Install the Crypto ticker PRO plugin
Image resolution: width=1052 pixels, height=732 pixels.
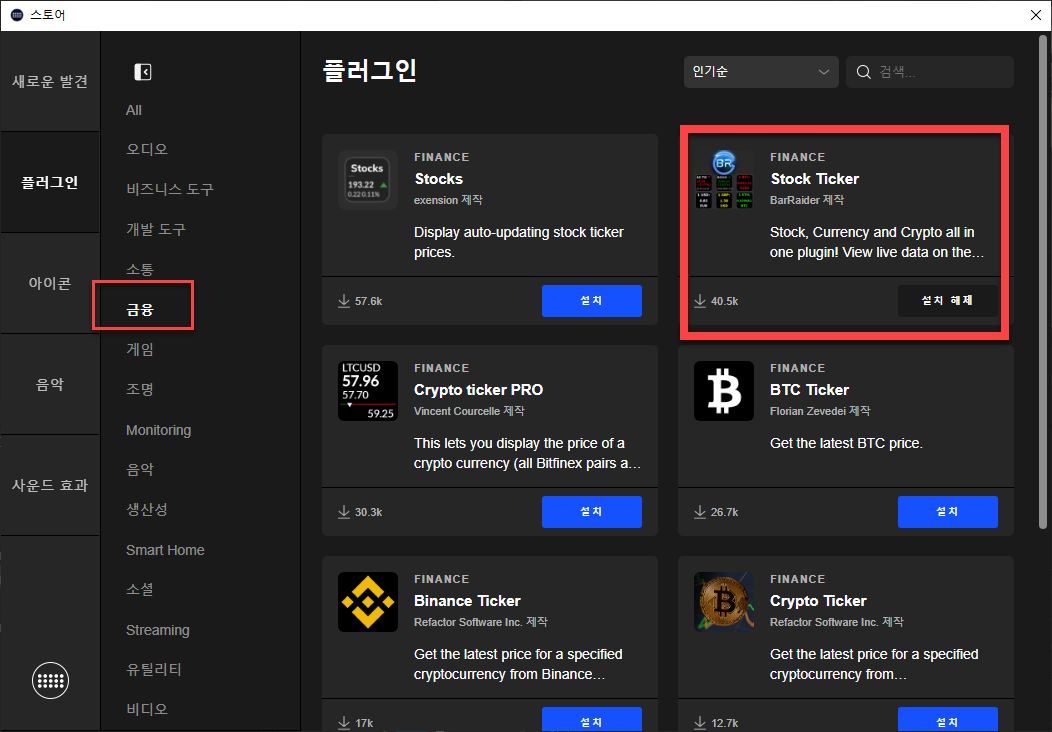point(592,512)
